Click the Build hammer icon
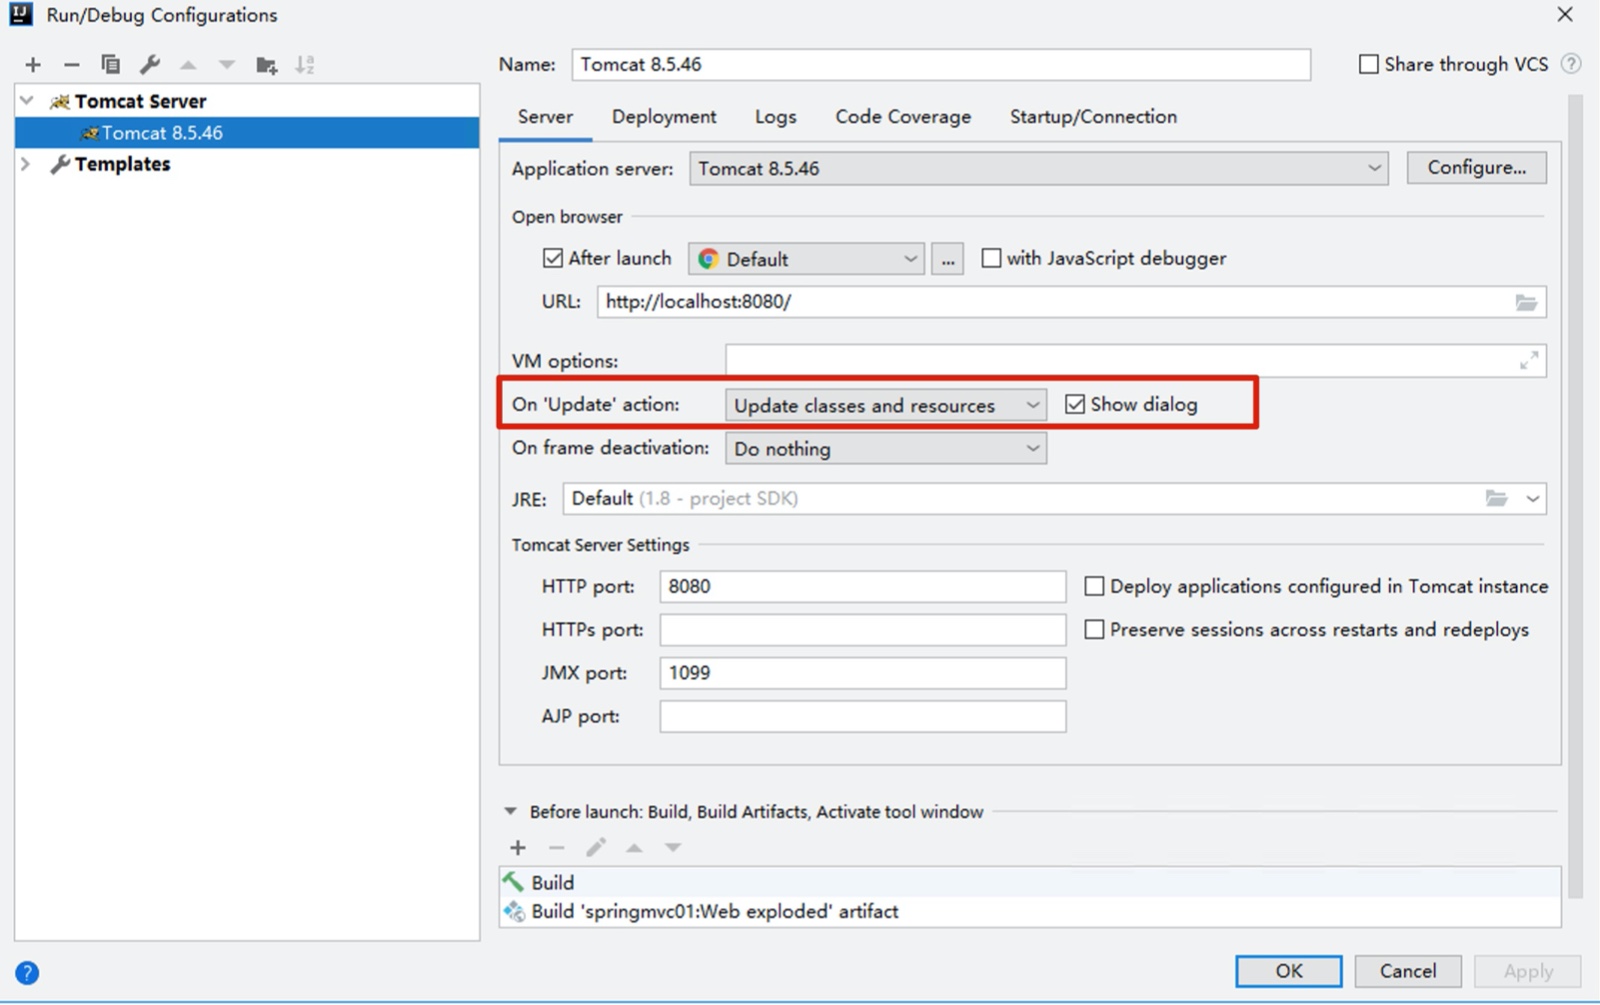 513,882
